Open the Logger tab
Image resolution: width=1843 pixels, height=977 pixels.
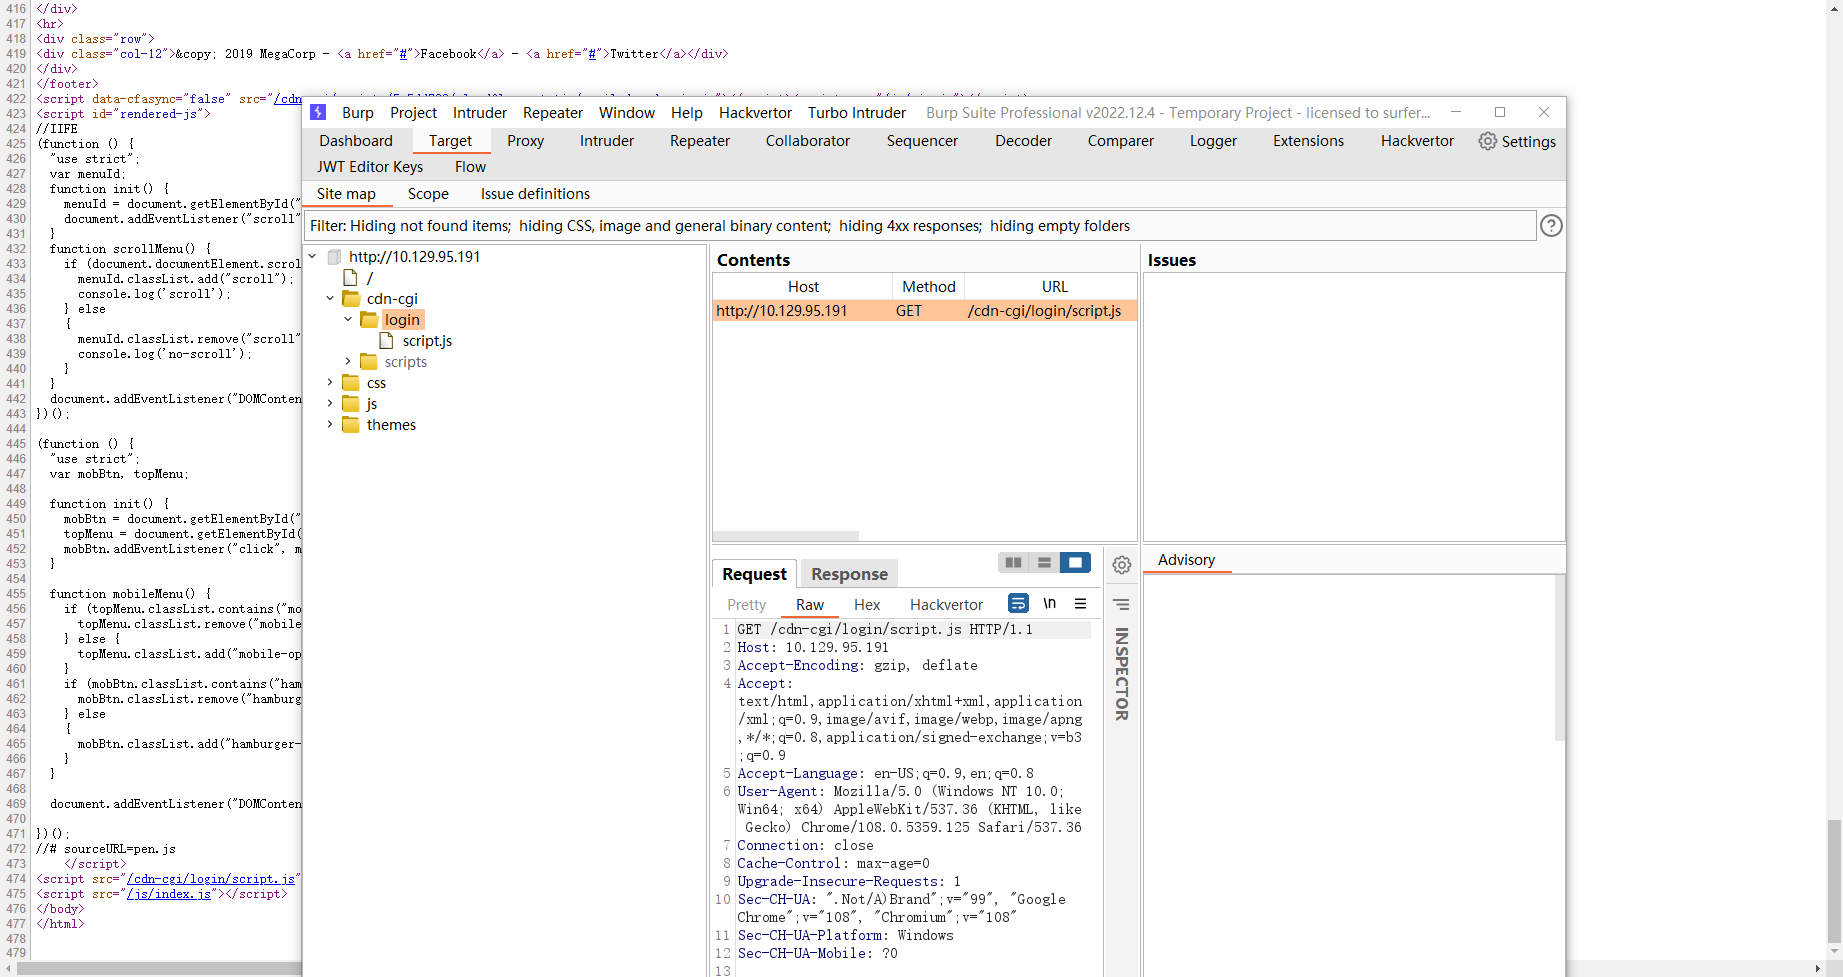pos(1213,141)
